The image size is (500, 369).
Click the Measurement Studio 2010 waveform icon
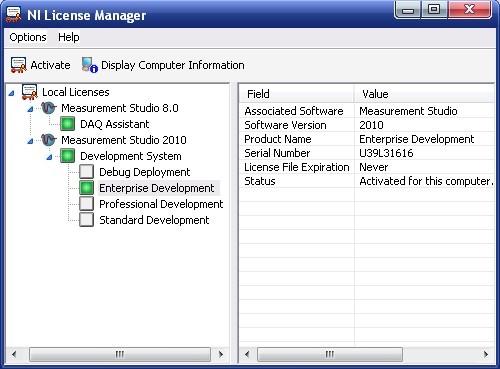coord(48,140)
